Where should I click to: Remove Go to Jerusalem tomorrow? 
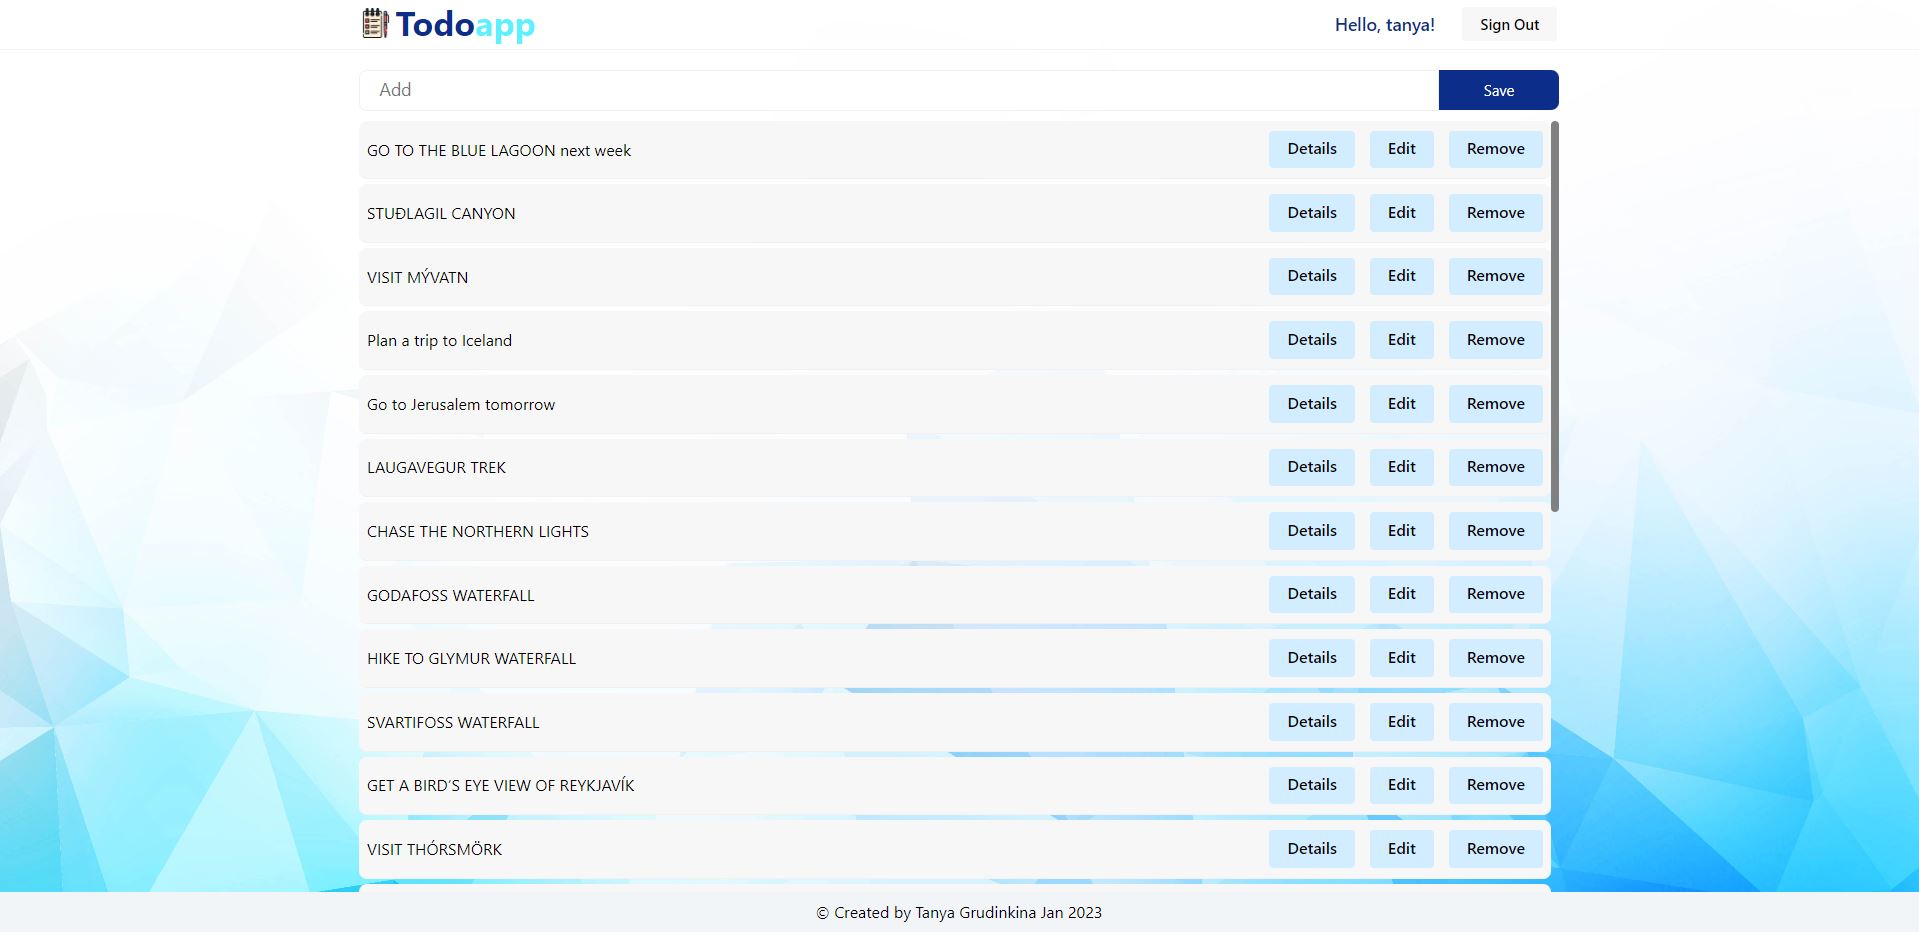[x=1495, y=404]
